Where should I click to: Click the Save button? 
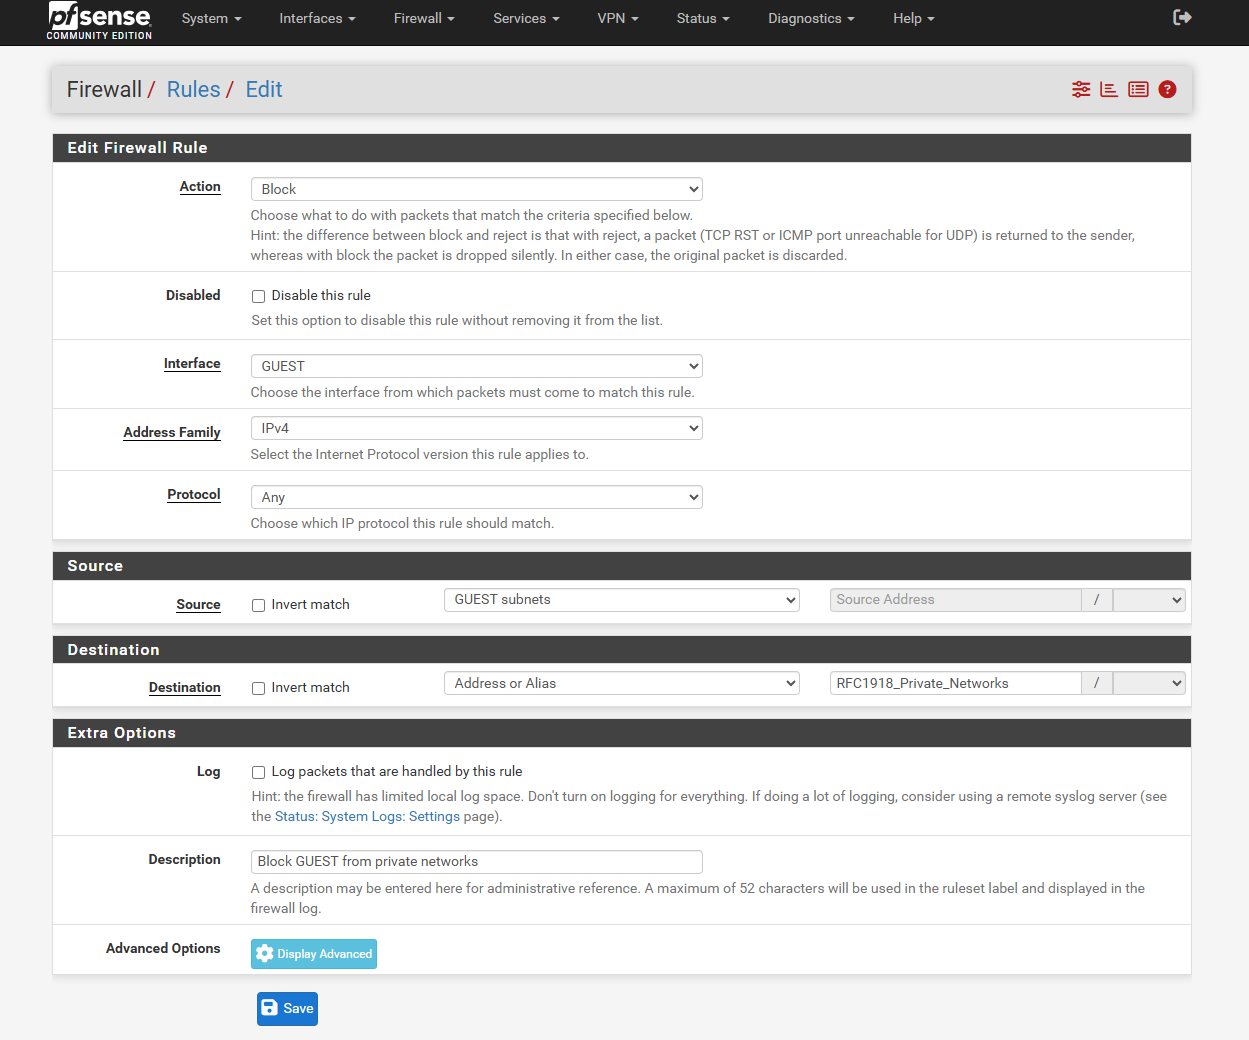(287, 1008)
